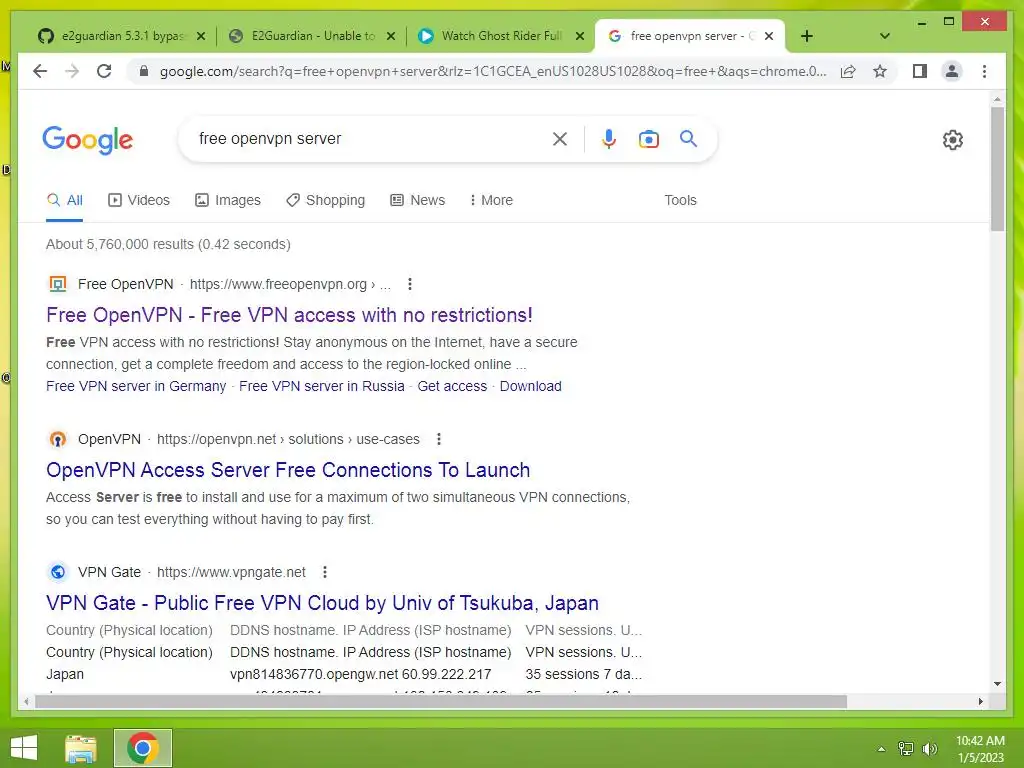Switch to News results
This screenshot has height=768, width=1024.
tap(417, 200)
